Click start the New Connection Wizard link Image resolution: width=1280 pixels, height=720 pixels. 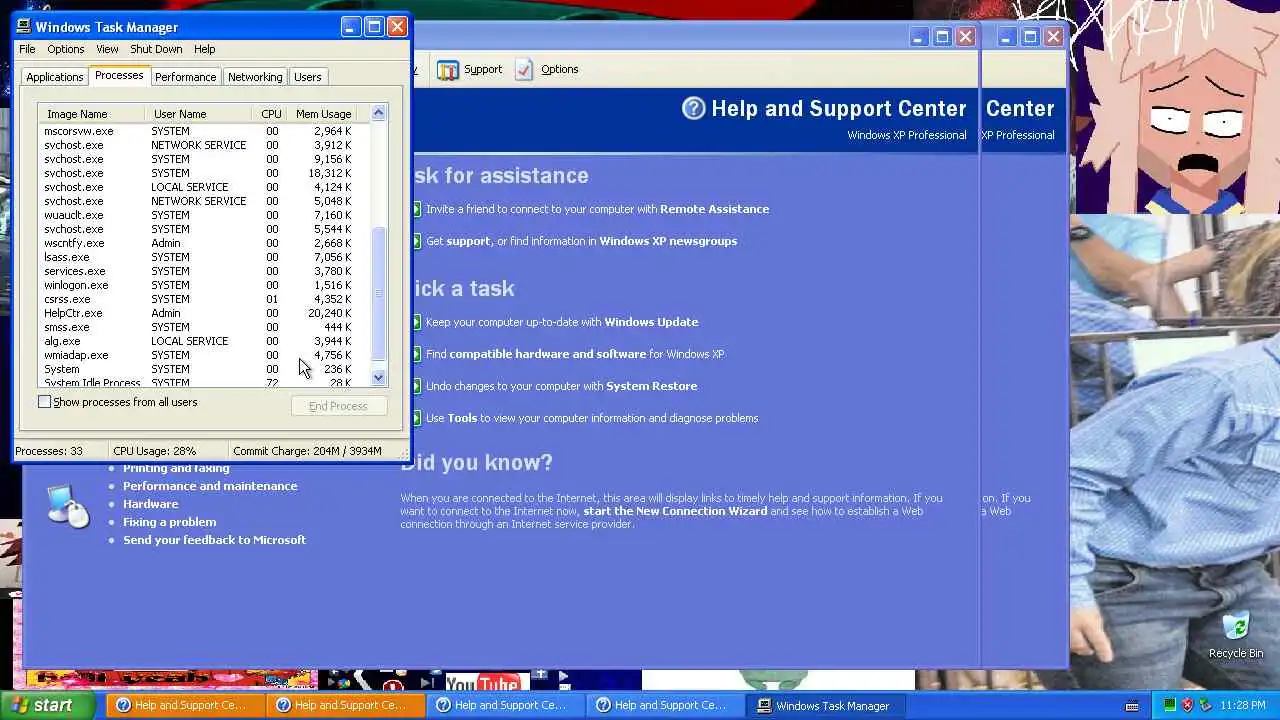click(675, 511)
